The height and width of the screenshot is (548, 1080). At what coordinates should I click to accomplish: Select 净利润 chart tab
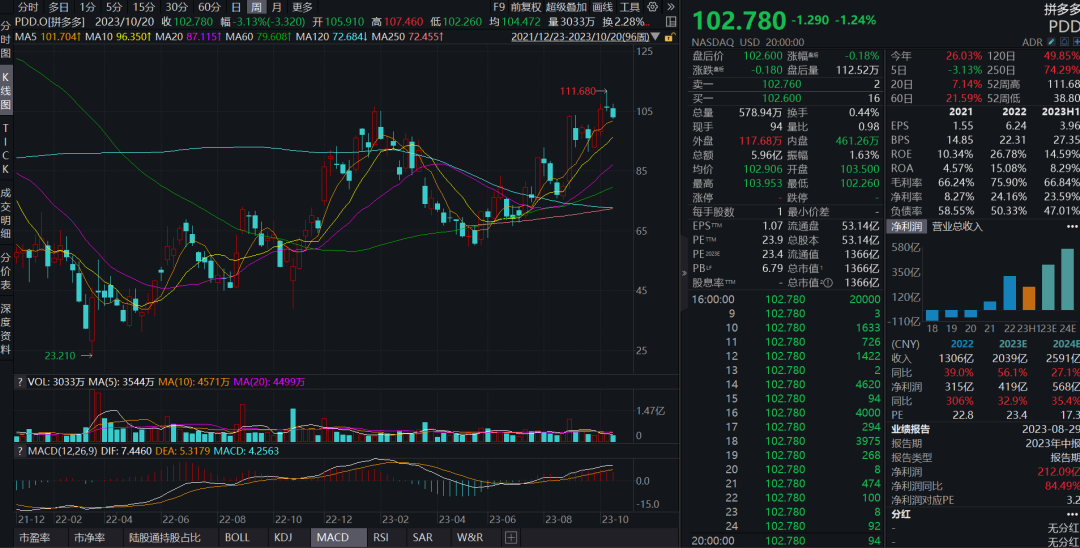[x=907, y=226]
